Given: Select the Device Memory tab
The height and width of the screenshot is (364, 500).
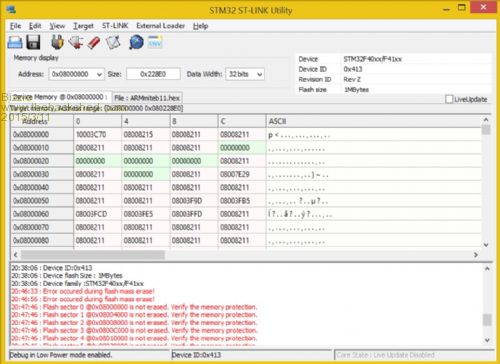Looking at the screenshot, I should [60, 97].
